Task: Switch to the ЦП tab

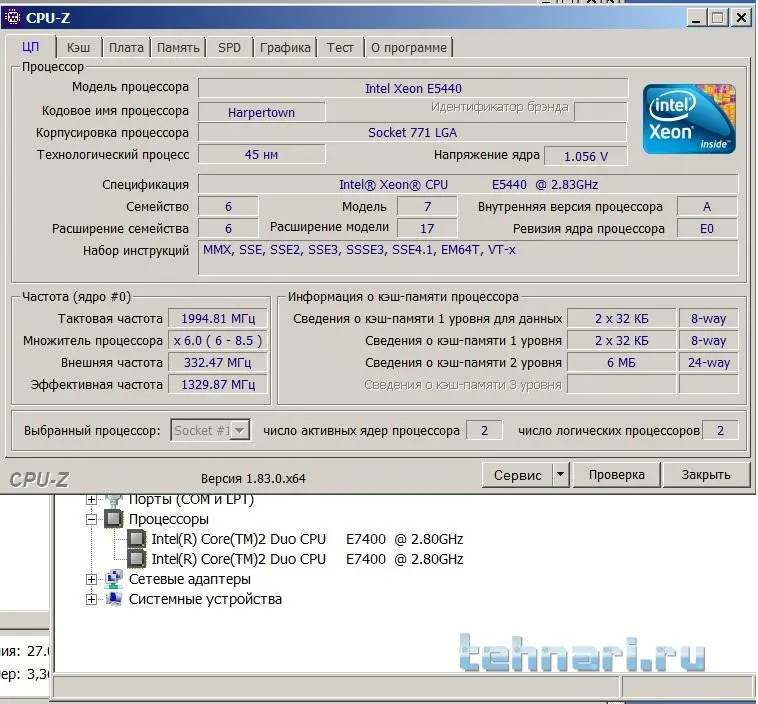Action: [x=30, y=47]
